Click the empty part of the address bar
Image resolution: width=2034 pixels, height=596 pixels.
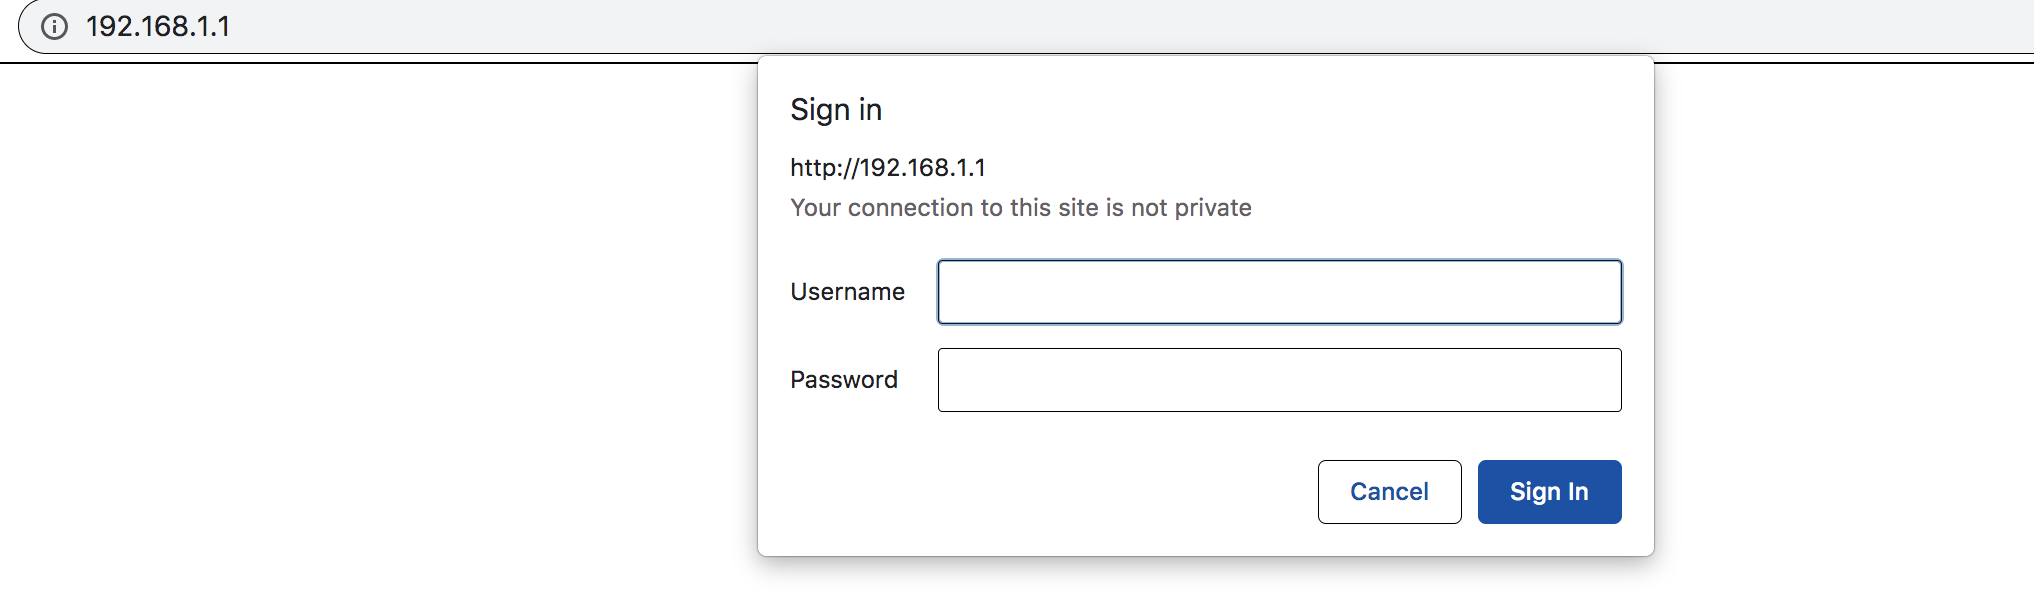pos(1100,26)
